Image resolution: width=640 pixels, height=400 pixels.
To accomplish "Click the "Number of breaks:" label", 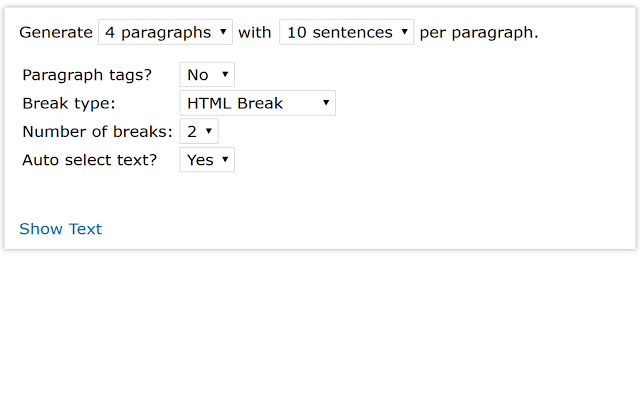I will click(97, 131).
